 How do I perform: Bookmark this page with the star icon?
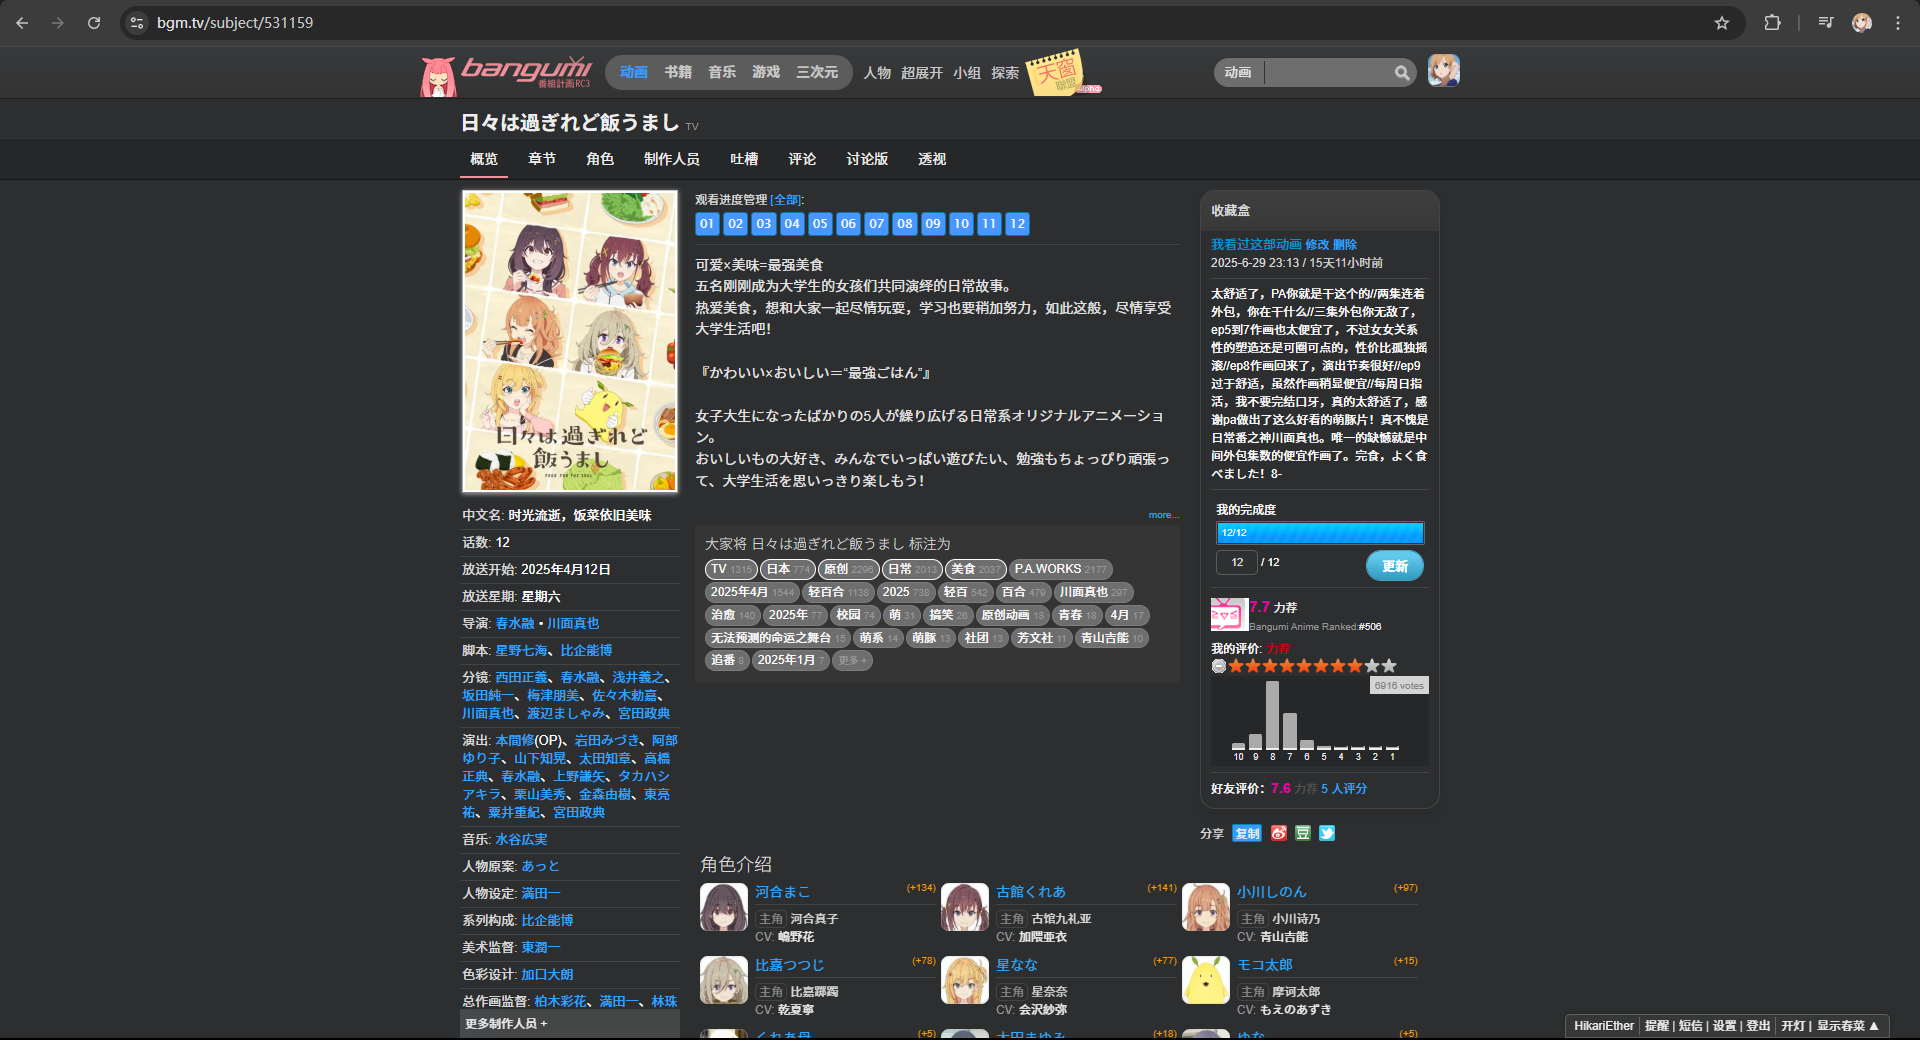click(1722, 22)
